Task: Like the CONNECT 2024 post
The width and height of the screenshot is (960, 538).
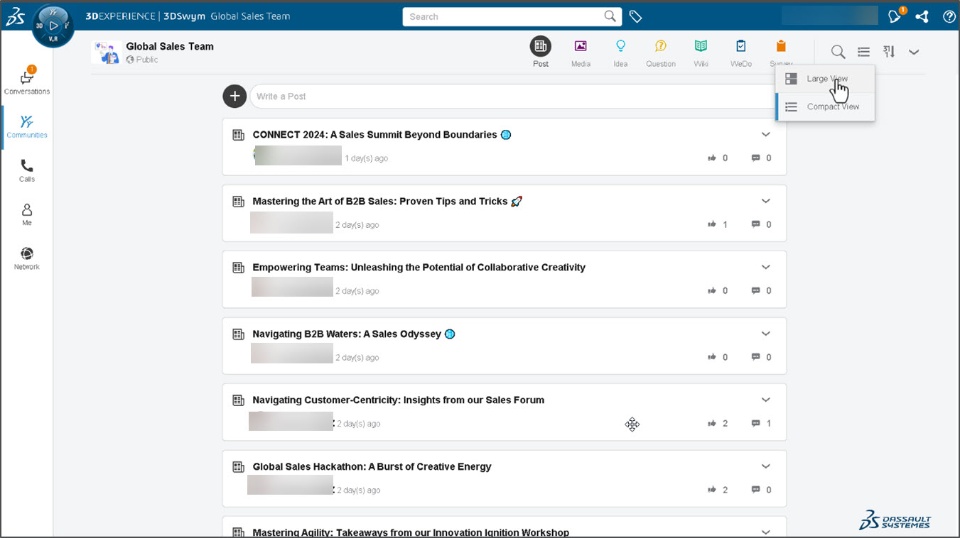Action: click(x=712, y=158)
